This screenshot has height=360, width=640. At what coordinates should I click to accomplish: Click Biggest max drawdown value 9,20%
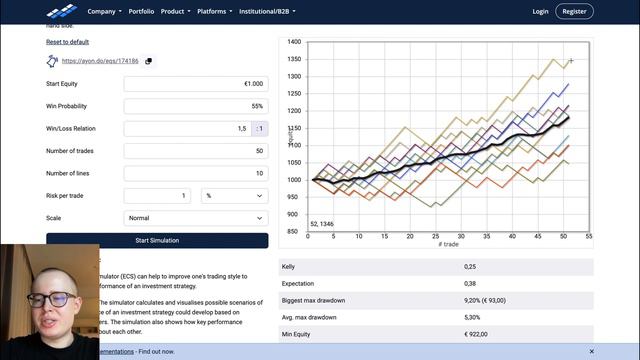pos(485,300)
